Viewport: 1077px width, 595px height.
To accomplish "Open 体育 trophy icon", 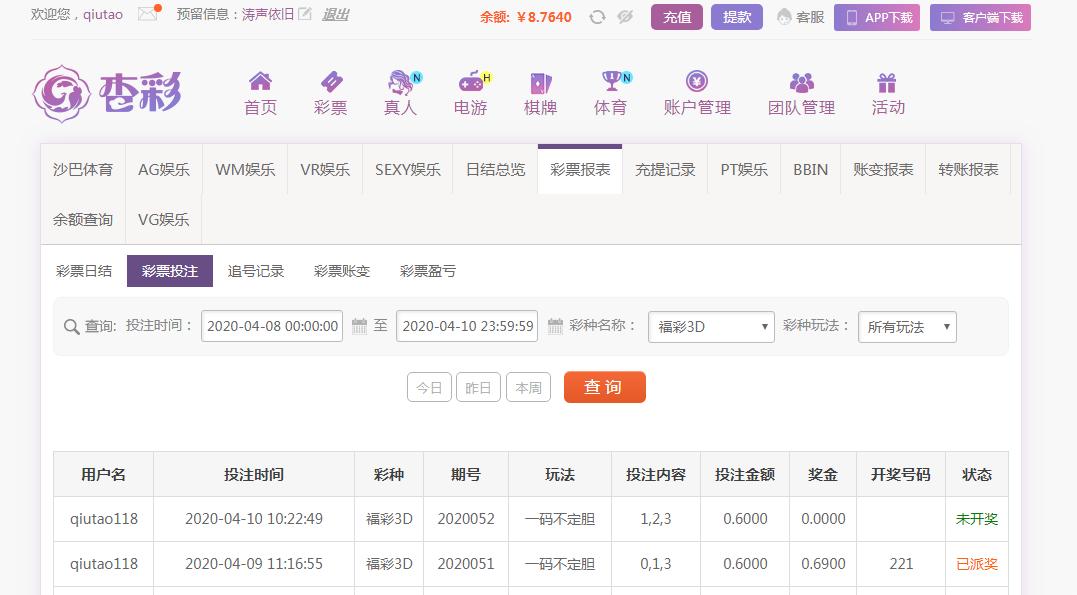I will [610, 82].
